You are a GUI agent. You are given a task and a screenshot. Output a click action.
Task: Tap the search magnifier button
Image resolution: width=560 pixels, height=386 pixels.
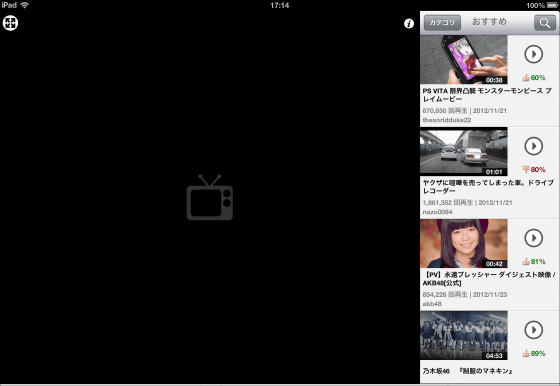coord(545,23)
